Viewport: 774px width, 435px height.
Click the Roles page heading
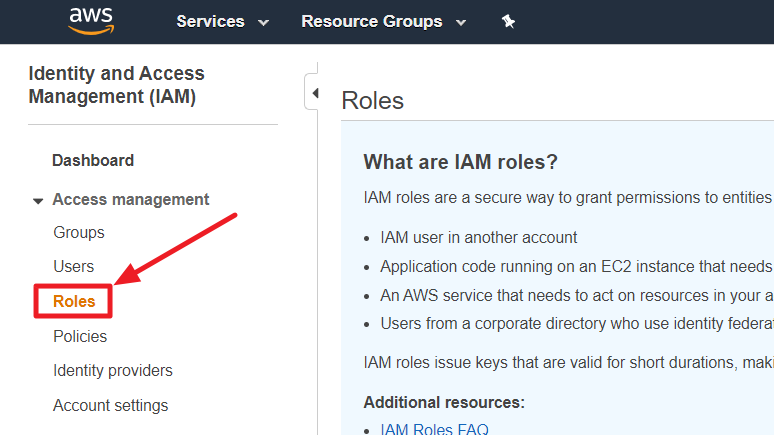pos(372,101)
